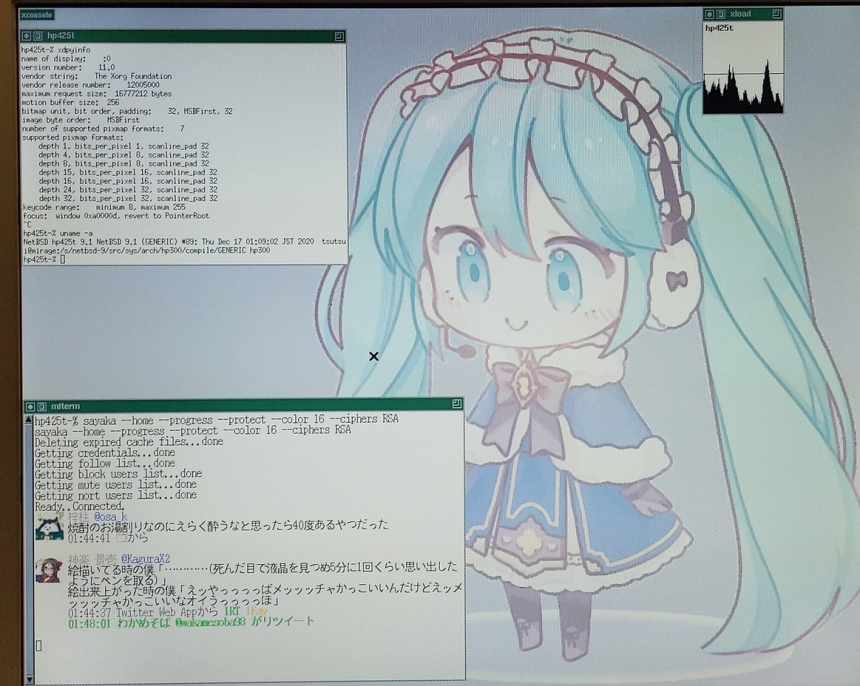860x686 pixels.
Task: Click the xload window title text
Action: point(741,14)
